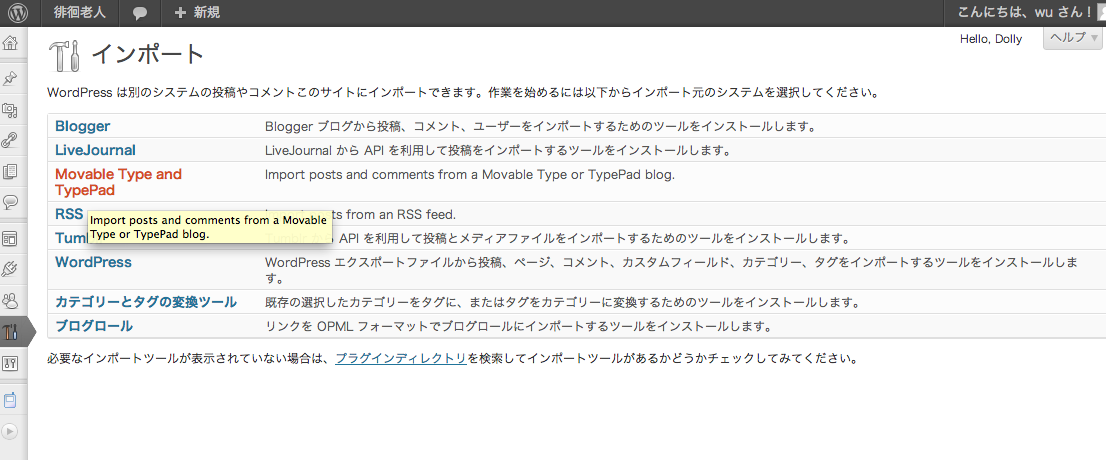
Task: Click the intro sentence starting 'WordPress は別のシステム'
Action: tap(463, 92)
